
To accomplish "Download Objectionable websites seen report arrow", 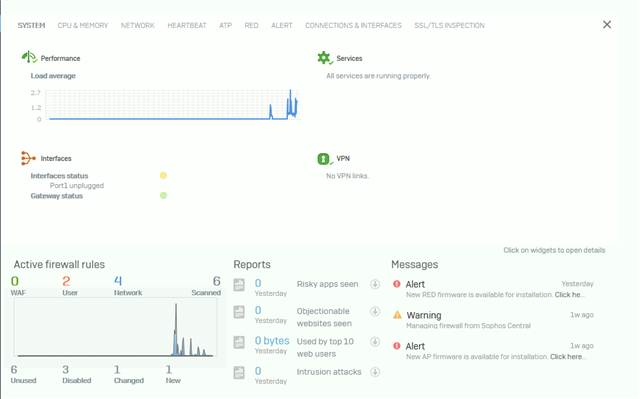I will (375, 311).
